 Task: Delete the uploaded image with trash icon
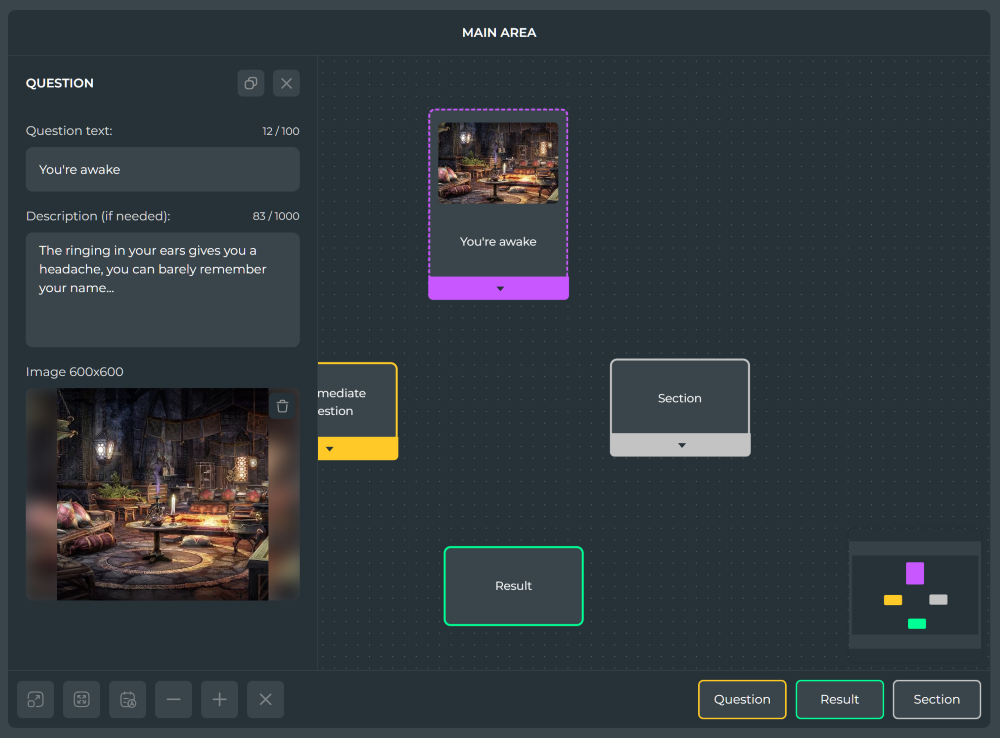coord(283,406)
